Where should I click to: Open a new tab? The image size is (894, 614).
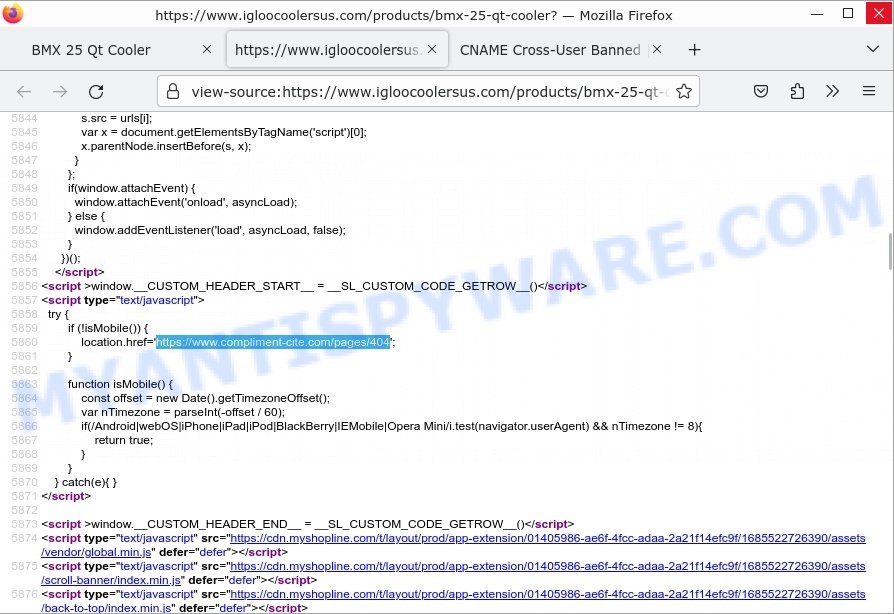694,50
